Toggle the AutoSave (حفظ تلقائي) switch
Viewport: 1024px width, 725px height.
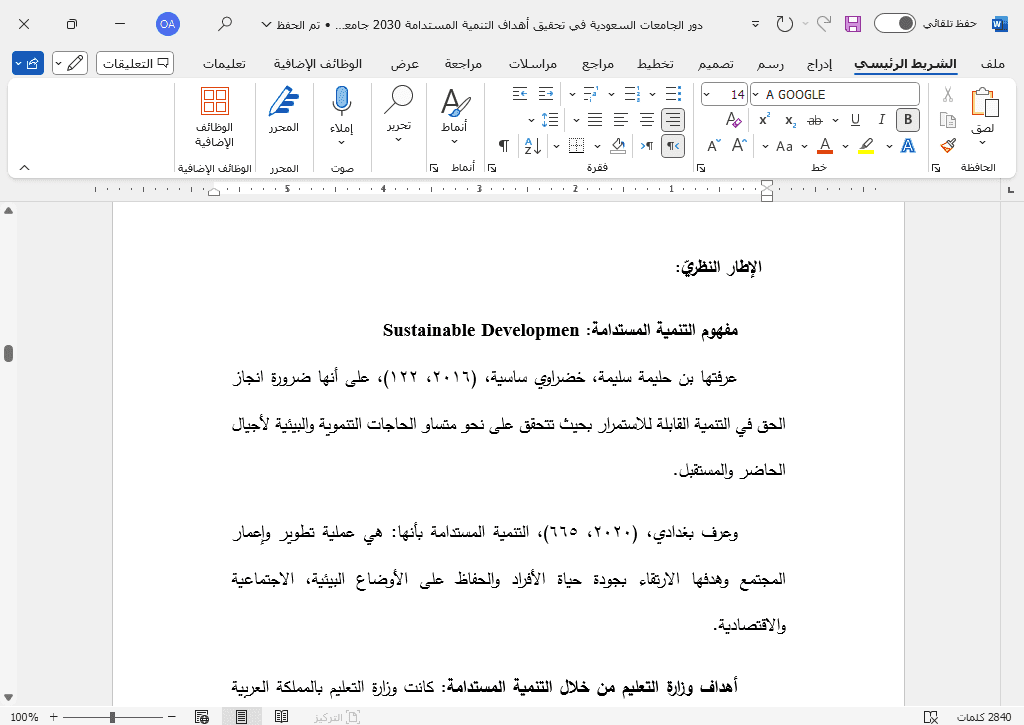coord(895,24)
